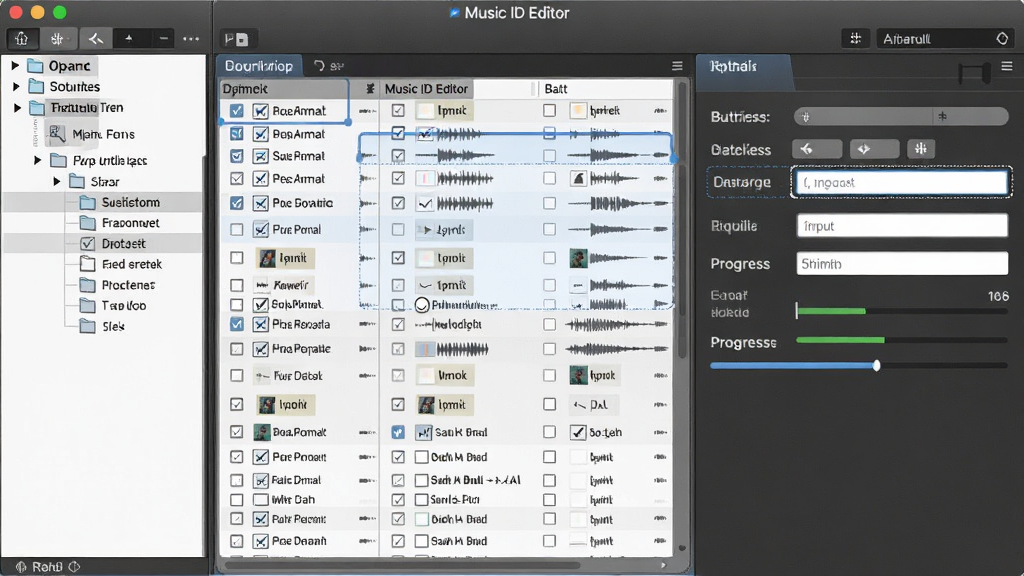Click the home icon in the top toolbar
Viewport: 1024px width, 576px height.
coord(22,39)
